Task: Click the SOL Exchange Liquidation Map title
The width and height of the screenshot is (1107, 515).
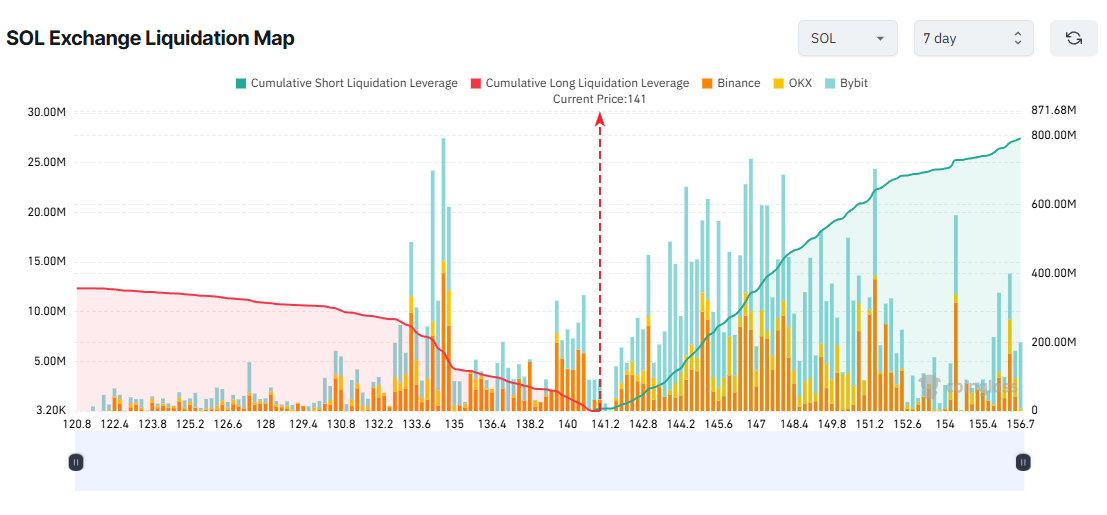Action: [x=150, y=38]
